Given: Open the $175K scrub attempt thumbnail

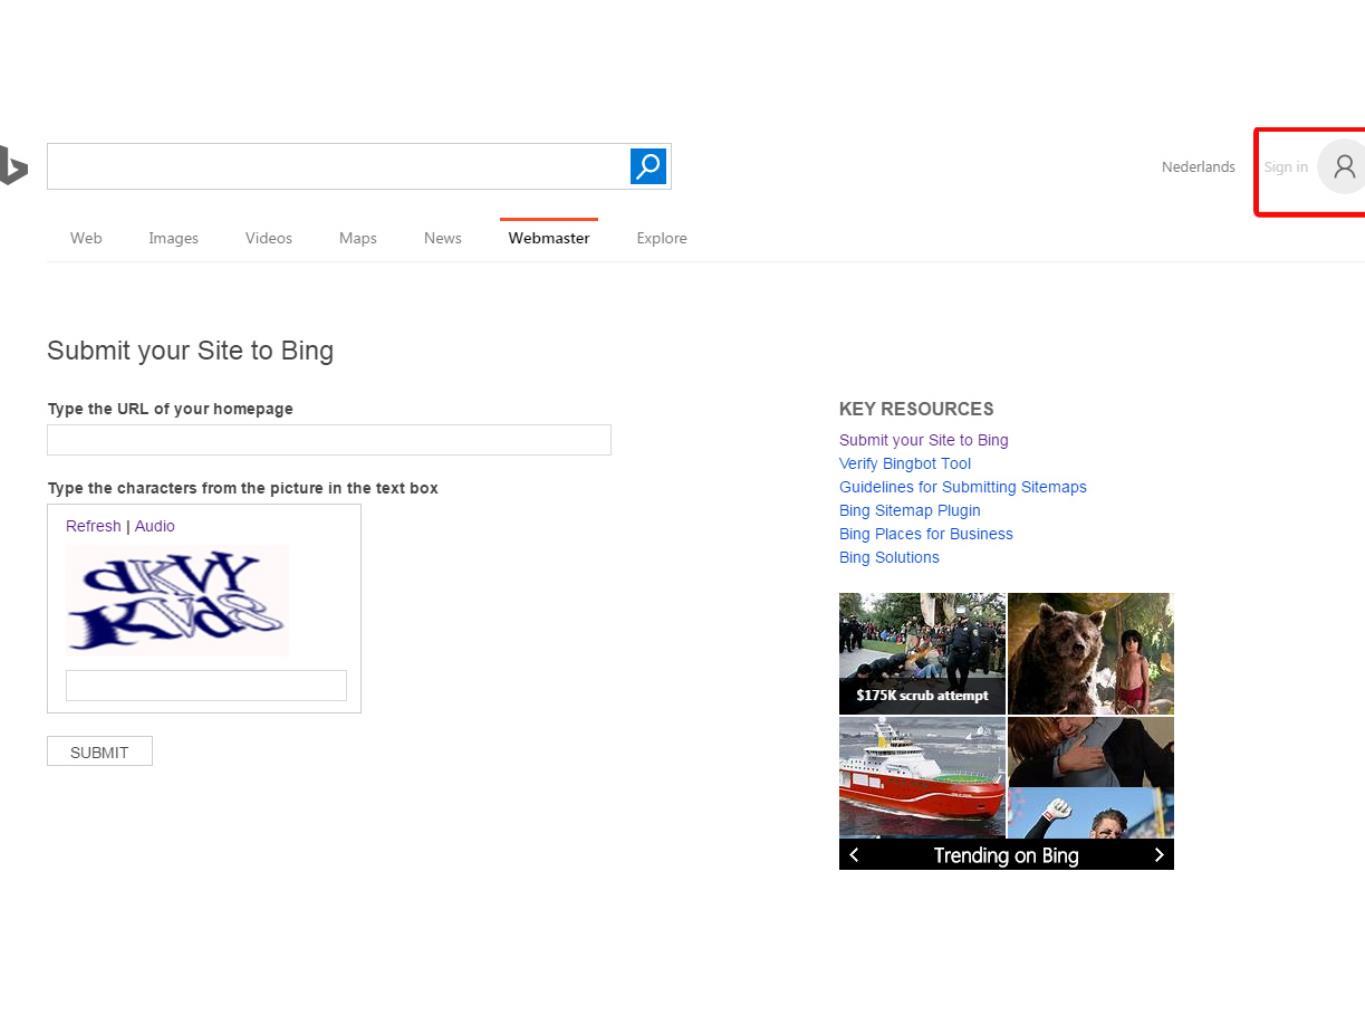Looking at the screenshot, I should (x=922, y=653).
